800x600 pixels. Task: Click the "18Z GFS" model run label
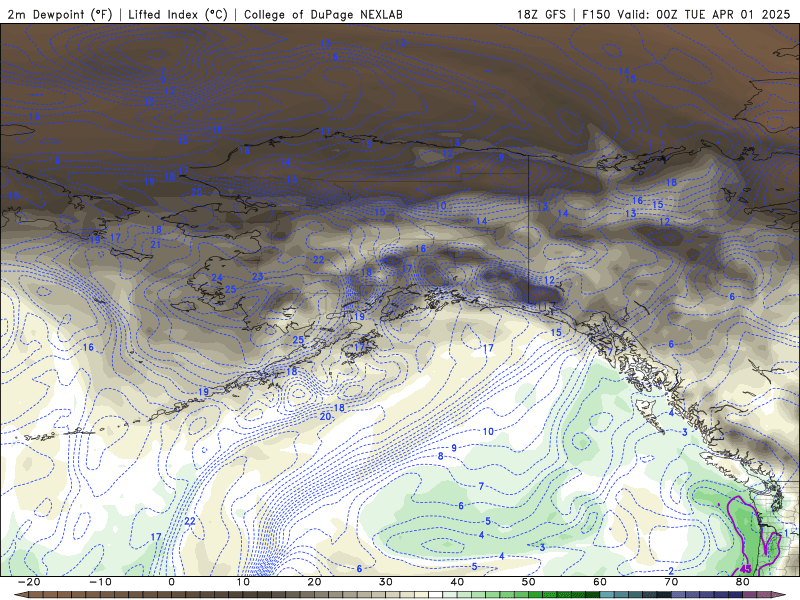tap(541, 14)
